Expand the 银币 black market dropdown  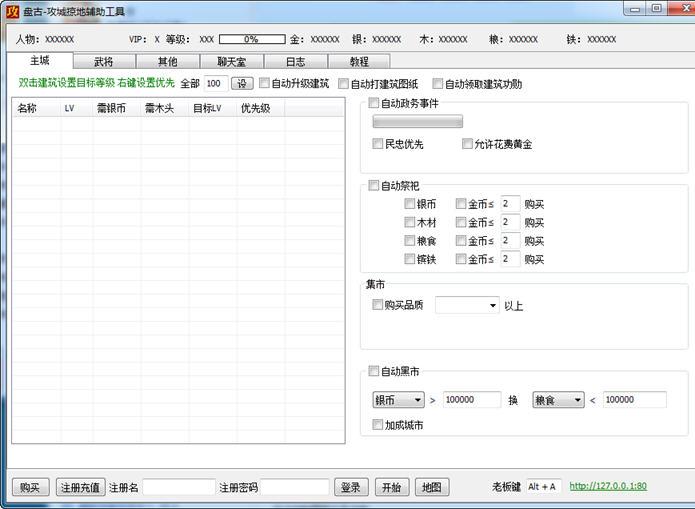(x=398, y=400)
